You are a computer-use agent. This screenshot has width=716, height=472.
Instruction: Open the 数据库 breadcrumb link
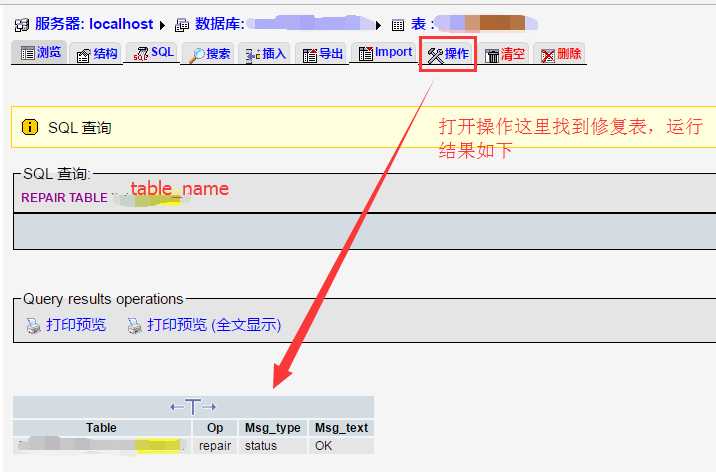click(x=220, y=24)
